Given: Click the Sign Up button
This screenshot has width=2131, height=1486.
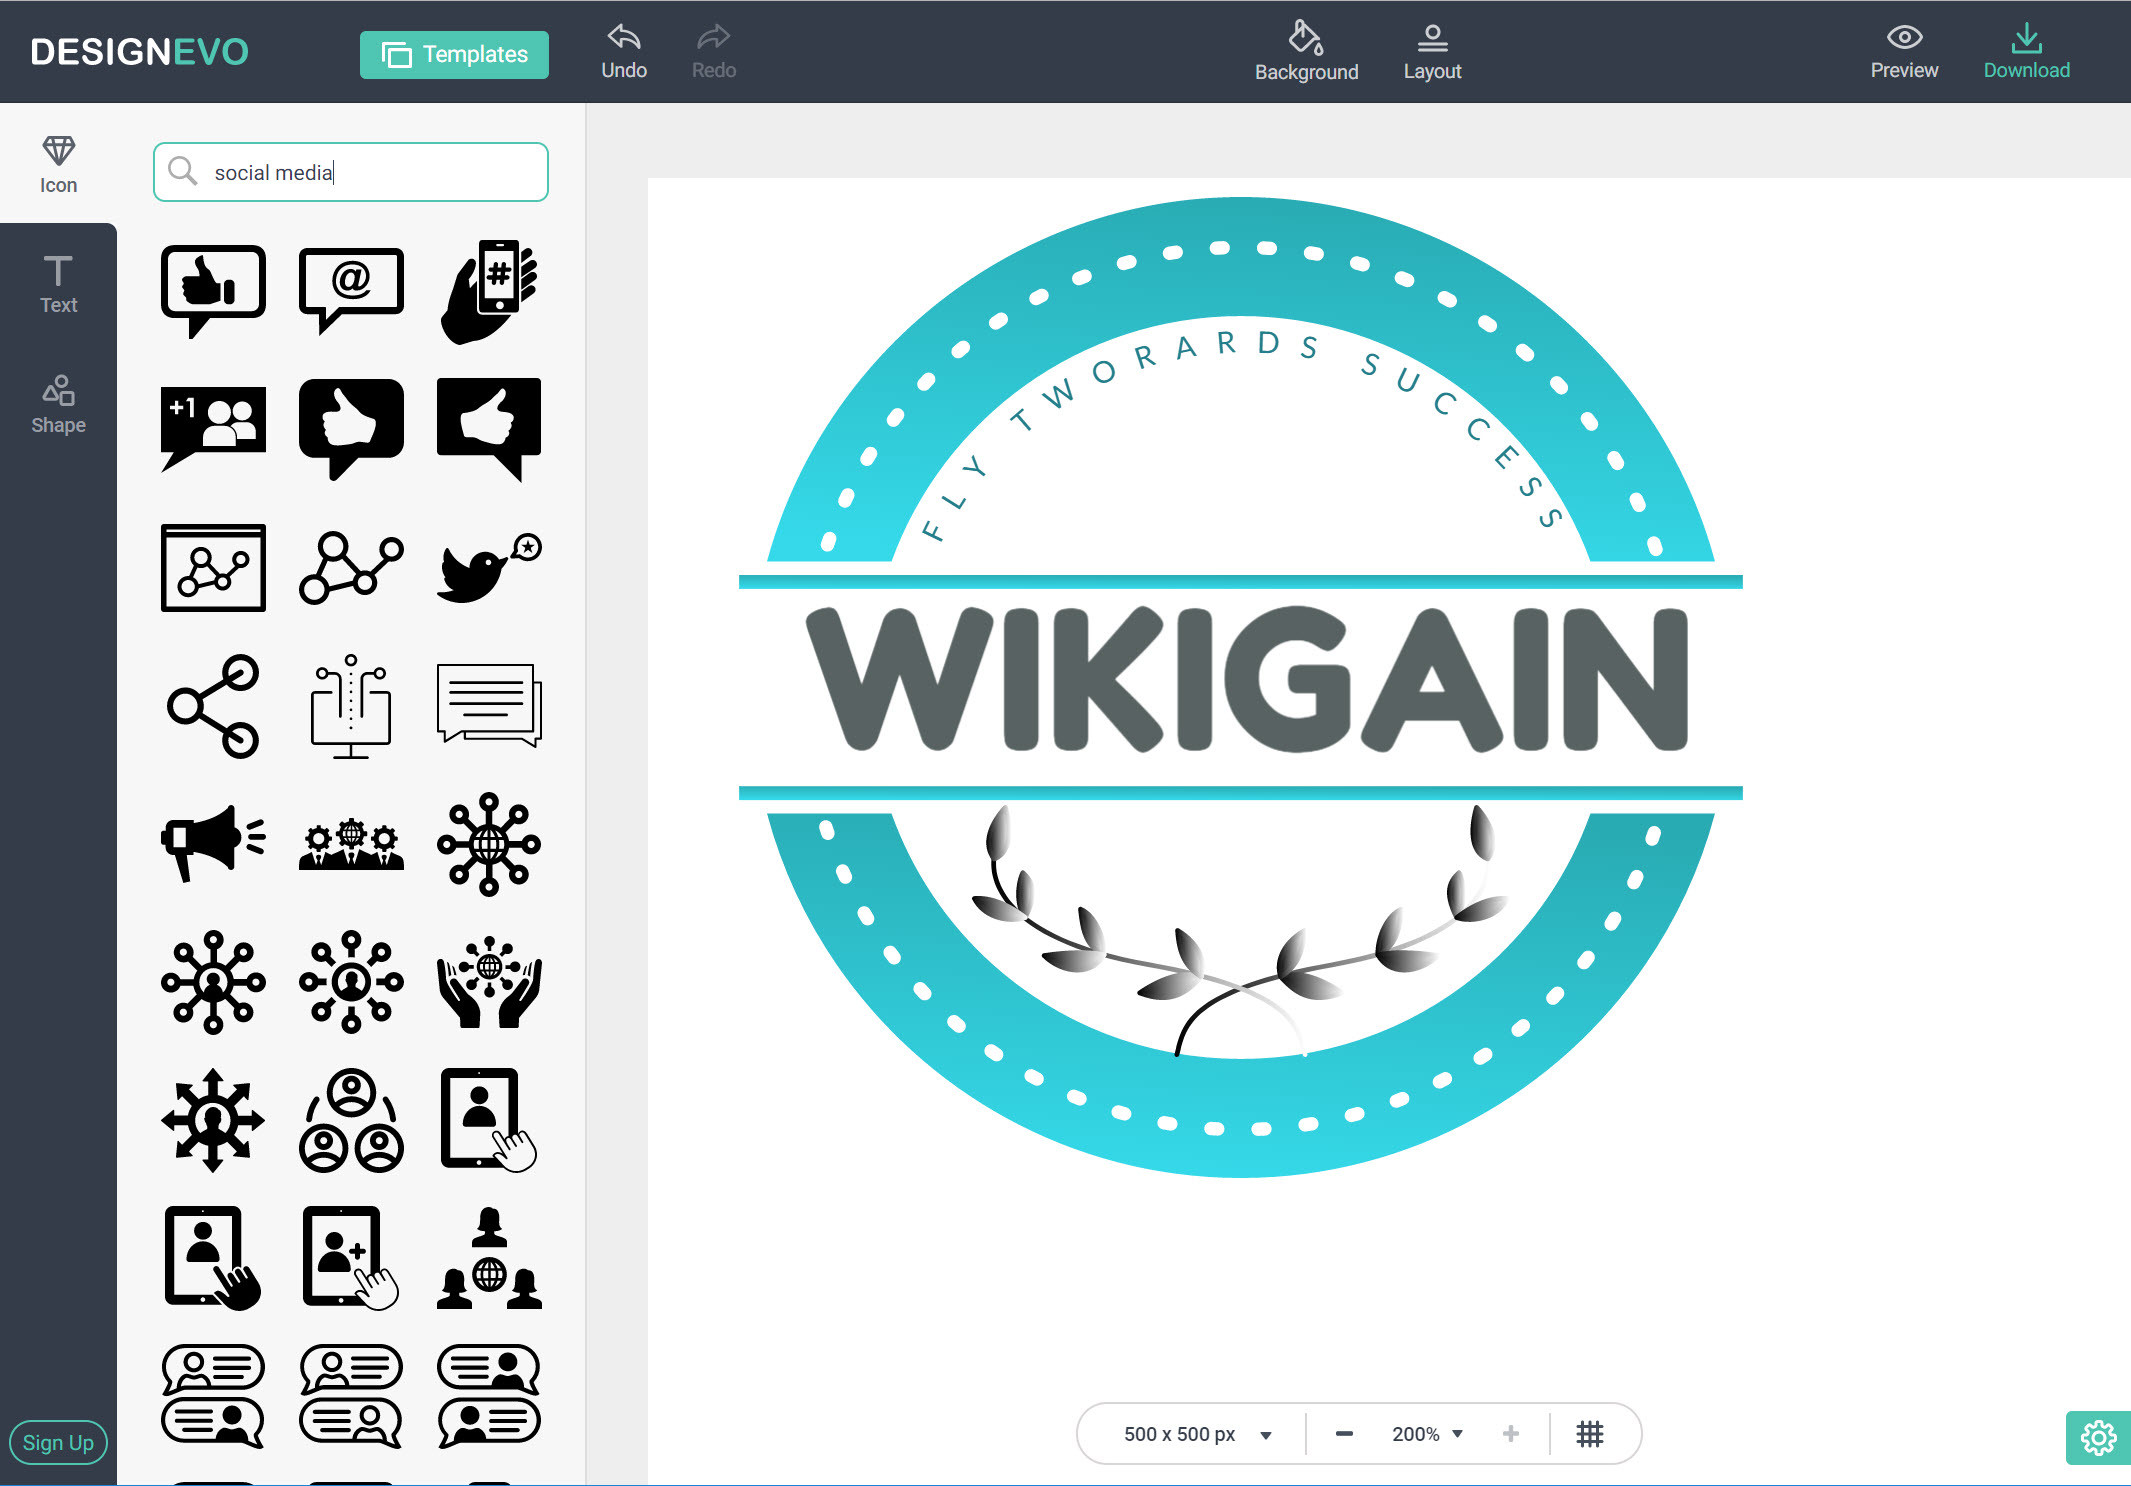Looking at the screenshot, I should [58, 1442].
